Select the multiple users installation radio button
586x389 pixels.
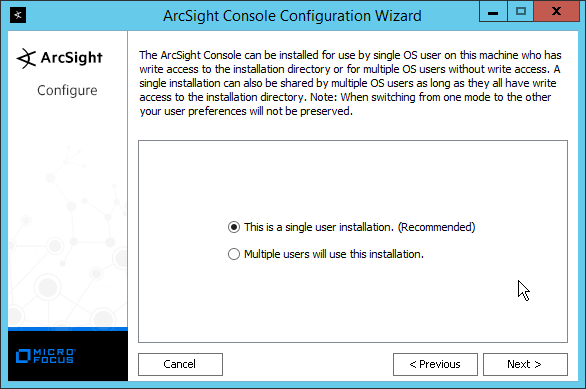234,254
